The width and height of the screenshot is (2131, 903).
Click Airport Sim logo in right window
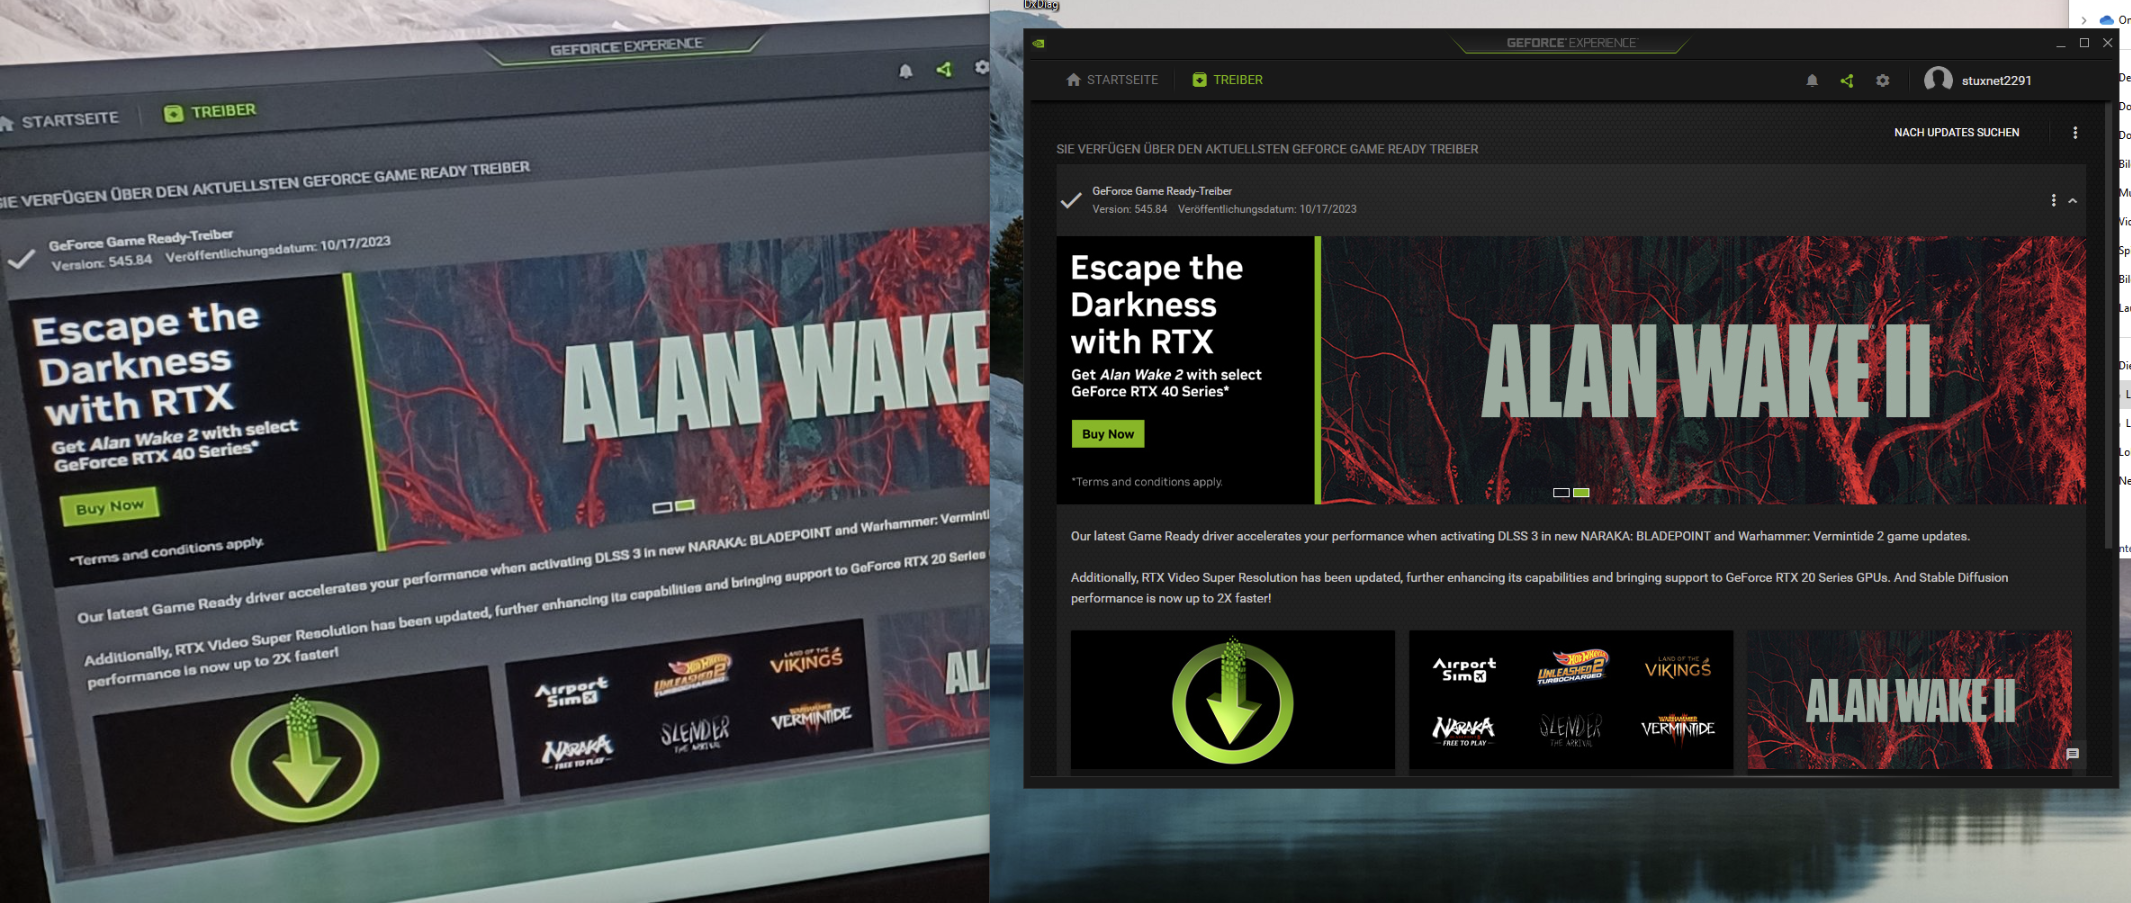(x=1464, y=670)
